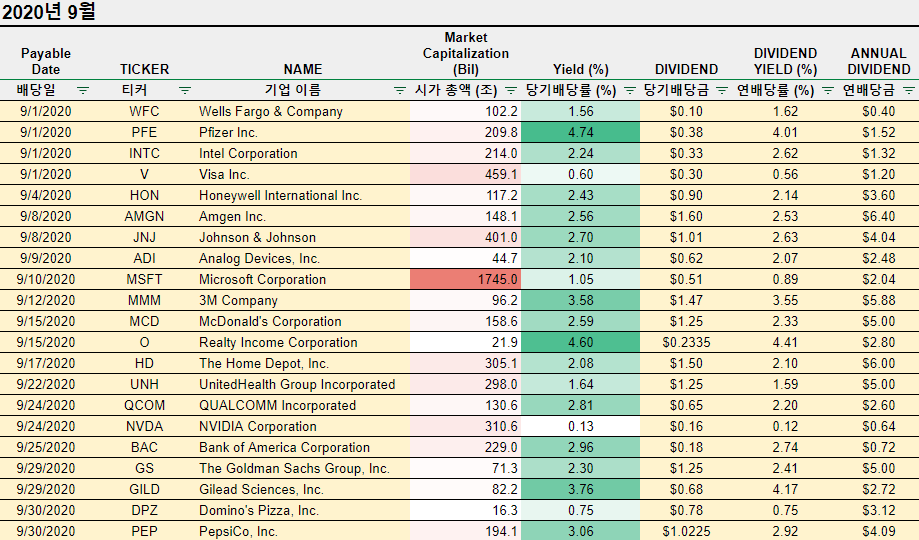Open filter dropdown for 티커 column

[x=185, y=90]
